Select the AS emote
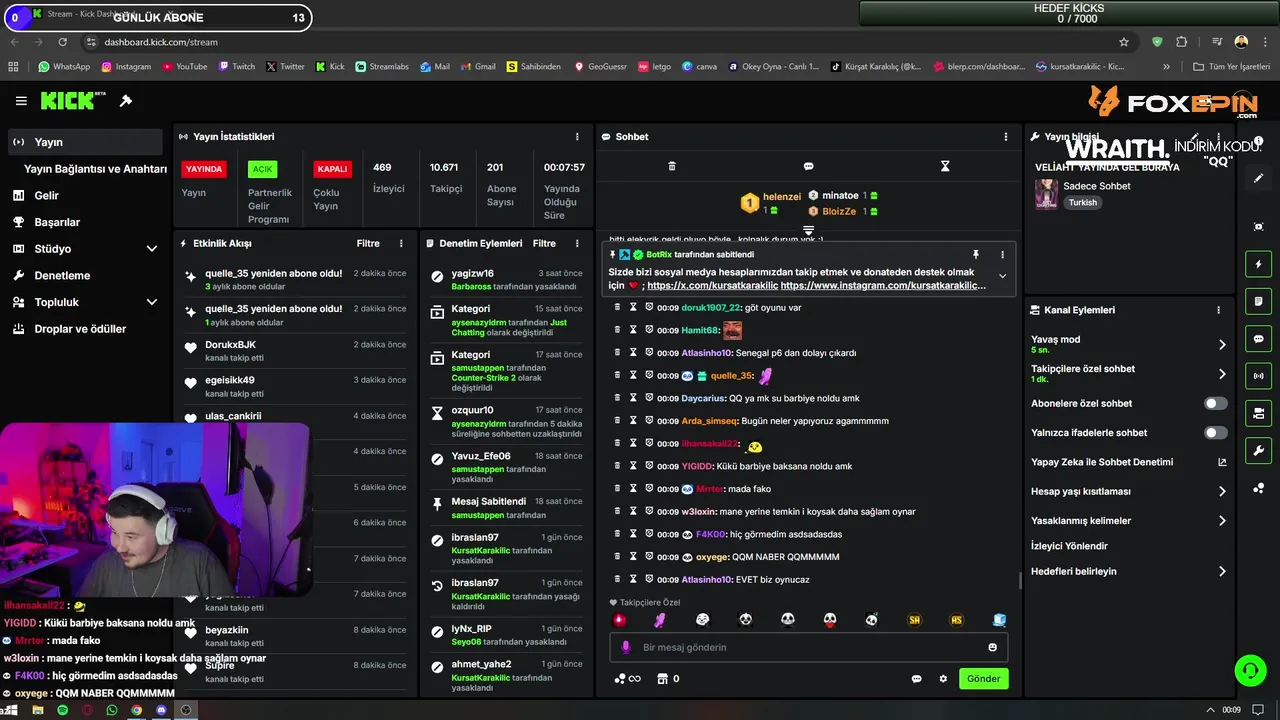 (956, 620)
